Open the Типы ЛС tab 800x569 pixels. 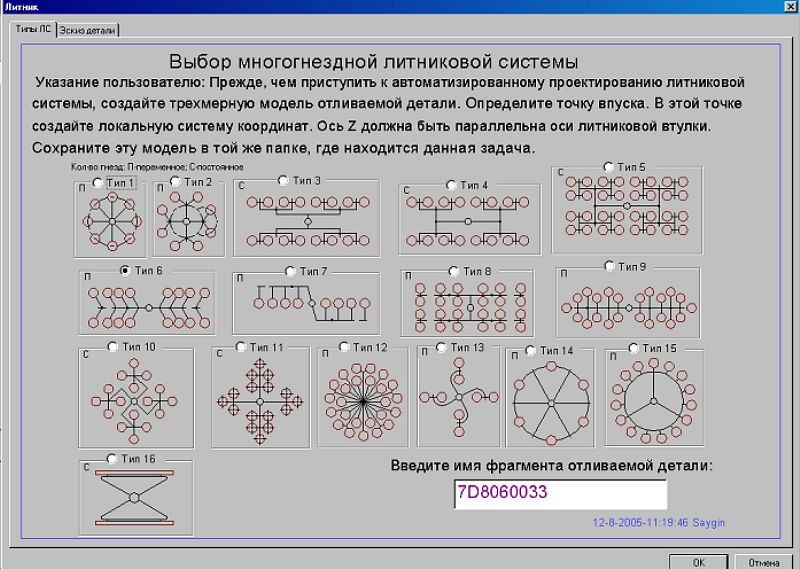tap(32, 29)
